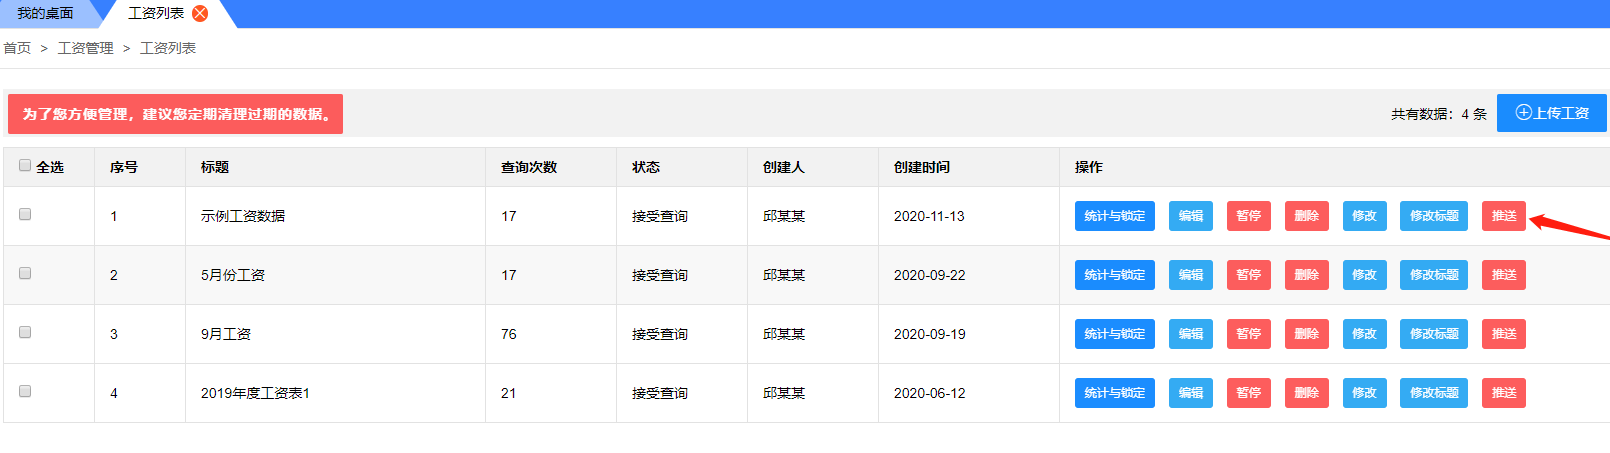The height and width of the screenshot is (453, 1610).
Task: Check the box for 示例工资数据 row
Action: (25, 214)
